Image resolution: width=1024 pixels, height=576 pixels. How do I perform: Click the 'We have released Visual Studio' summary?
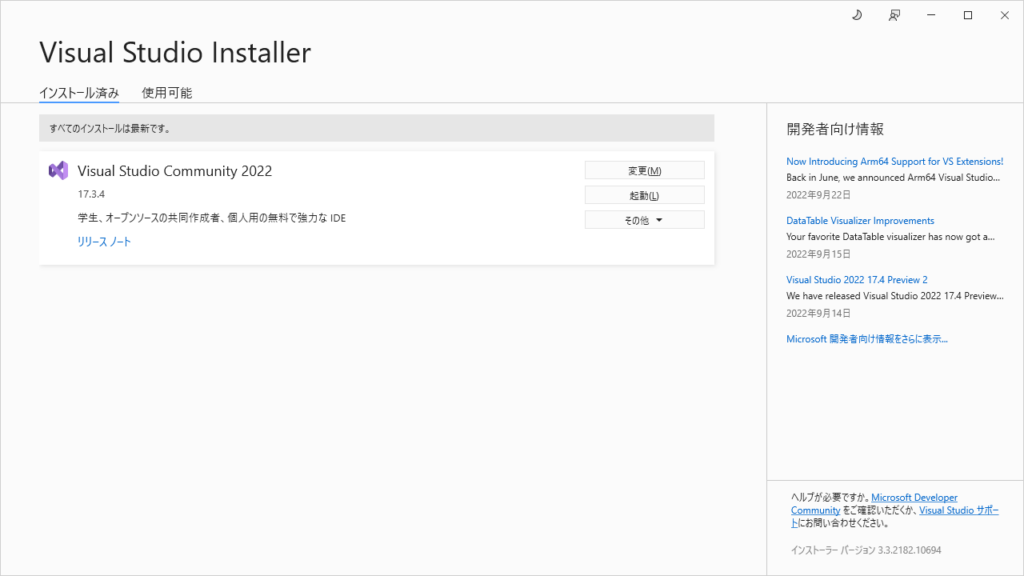[x=895, y=296]
